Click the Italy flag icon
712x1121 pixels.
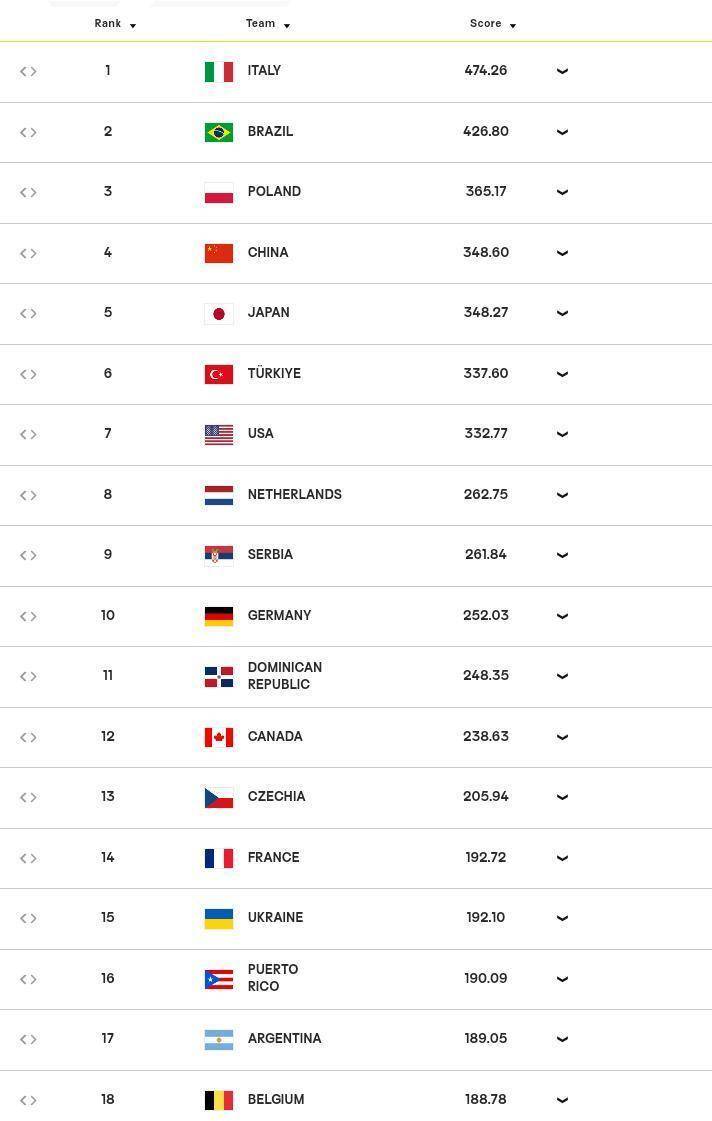[219, 71]
